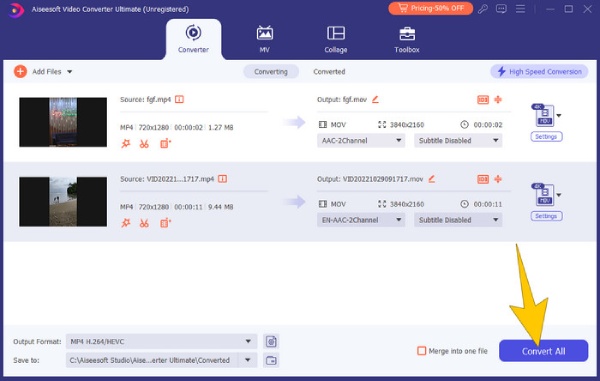Click the Save to path field
Image resolution: width=600 pixels, height=381 pixels.
point(152,360)
